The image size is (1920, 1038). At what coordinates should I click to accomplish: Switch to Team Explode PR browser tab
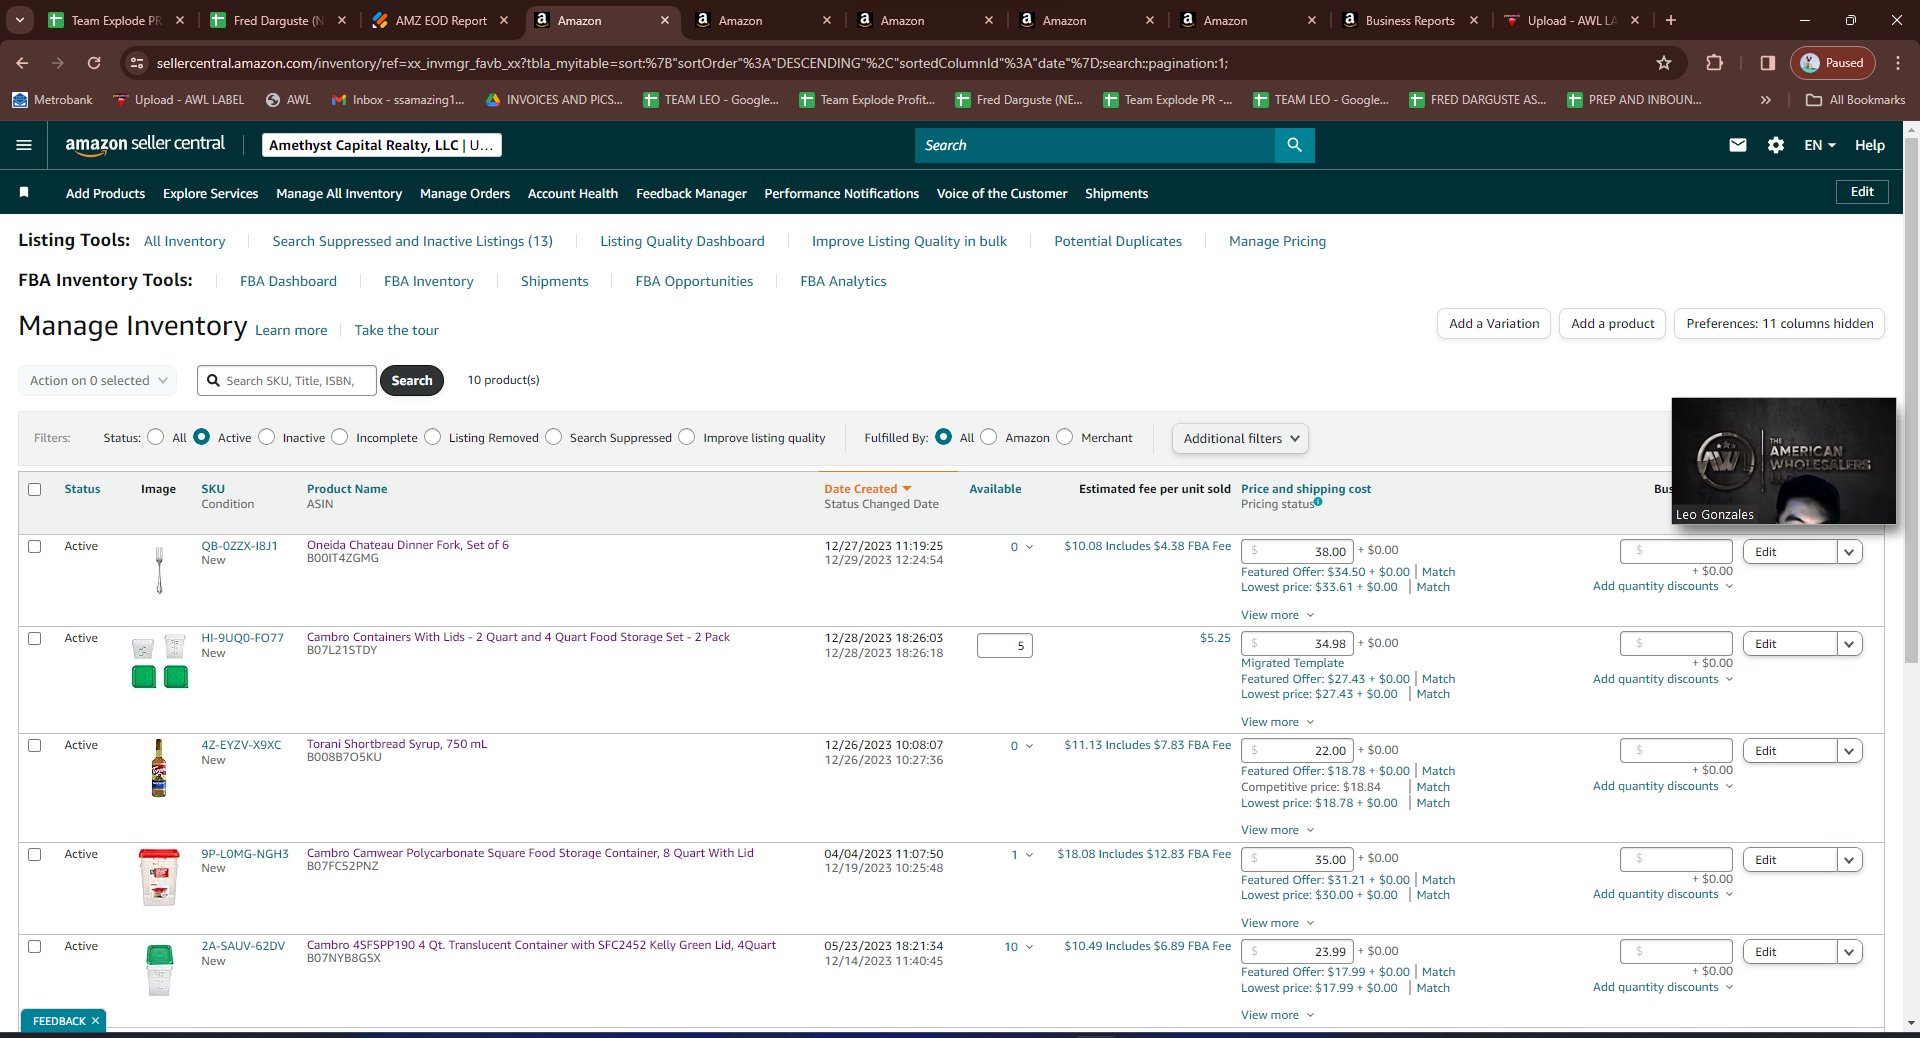click(117, 20)
